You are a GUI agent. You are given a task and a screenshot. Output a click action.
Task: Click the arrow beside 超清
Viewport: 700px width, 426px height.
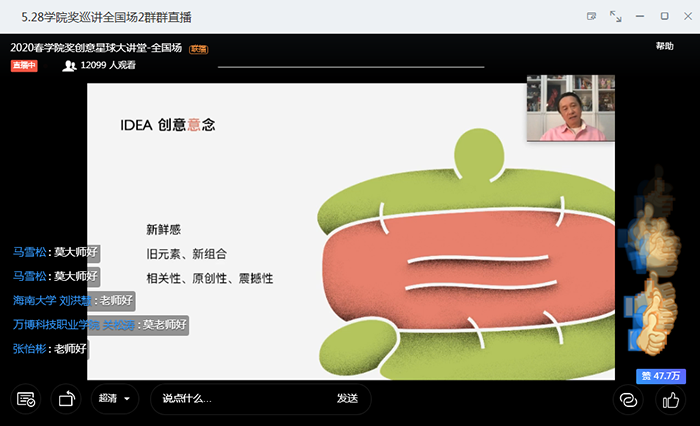(x=128, y=399)
